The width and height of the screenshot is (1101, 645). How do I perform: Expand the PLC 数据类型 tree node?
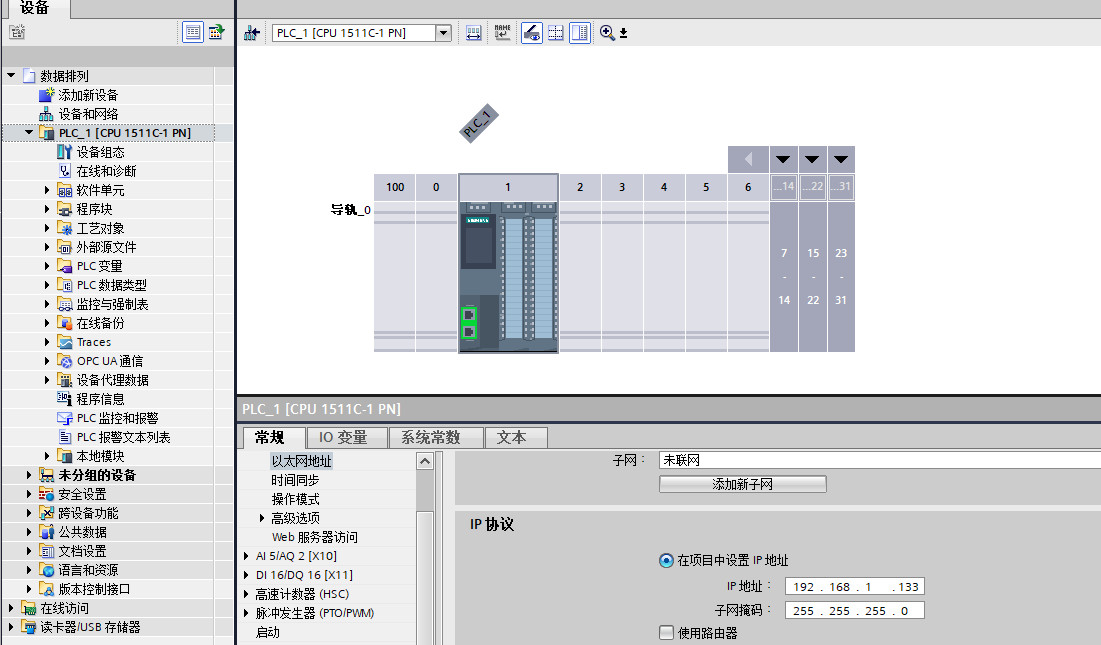pos(47,285)
